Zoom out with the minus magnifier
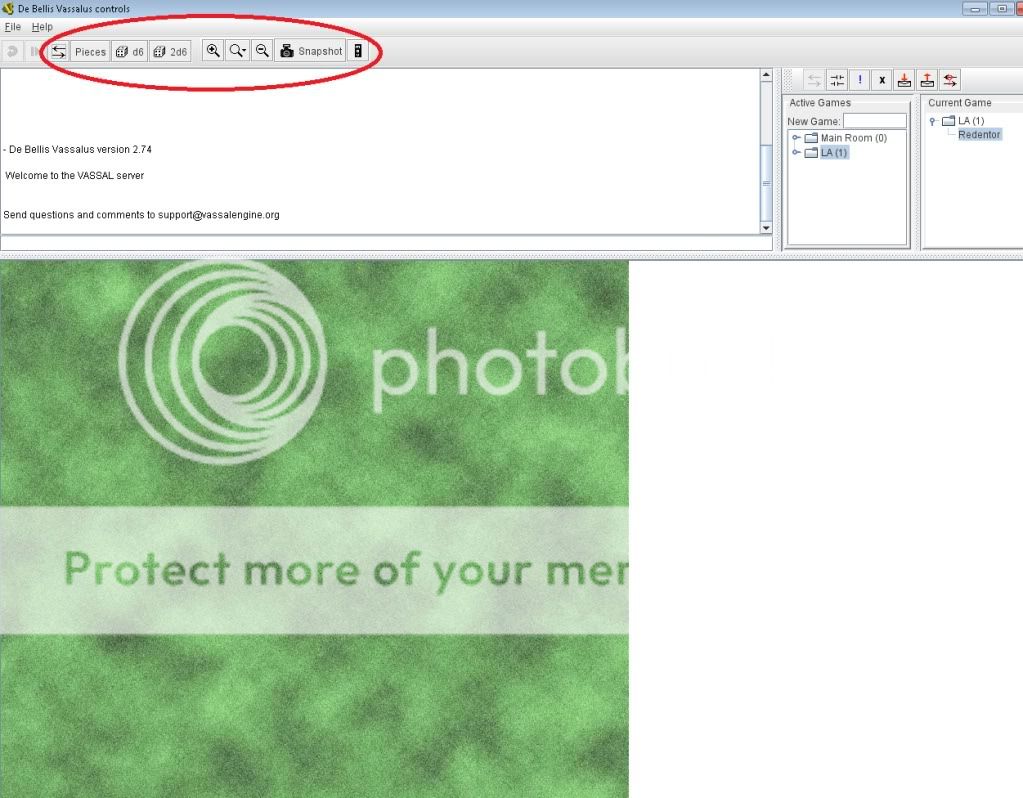The height and width of the screenshot is (798, 1023). (x=262, y=51)
